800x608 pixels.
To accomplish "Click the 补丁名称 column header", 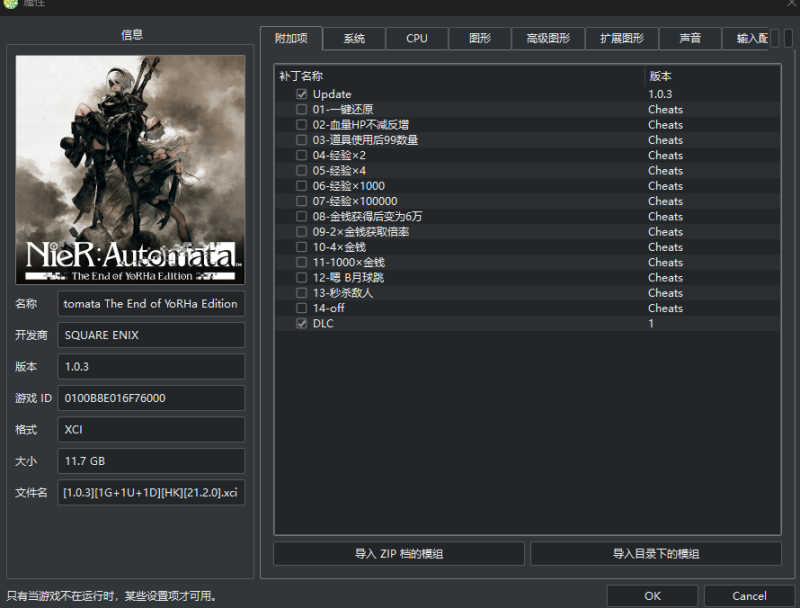I will point(459,76).
